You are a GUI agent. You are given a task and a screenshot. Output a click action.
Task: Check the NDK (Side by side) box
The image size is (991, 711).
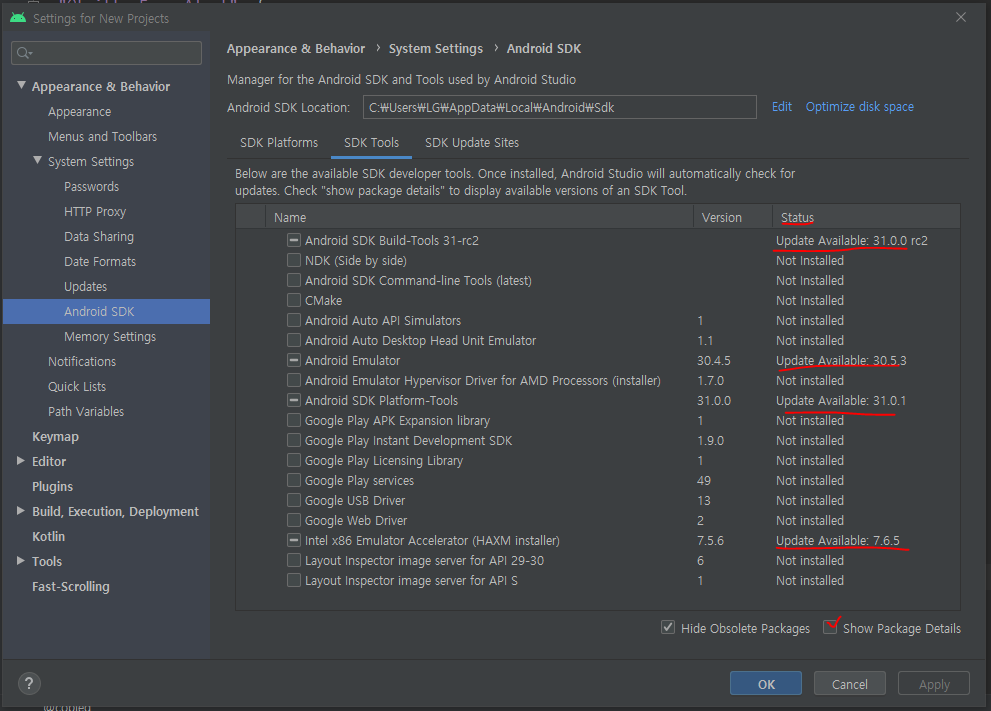pyautogui.click(x=293, y=260)
